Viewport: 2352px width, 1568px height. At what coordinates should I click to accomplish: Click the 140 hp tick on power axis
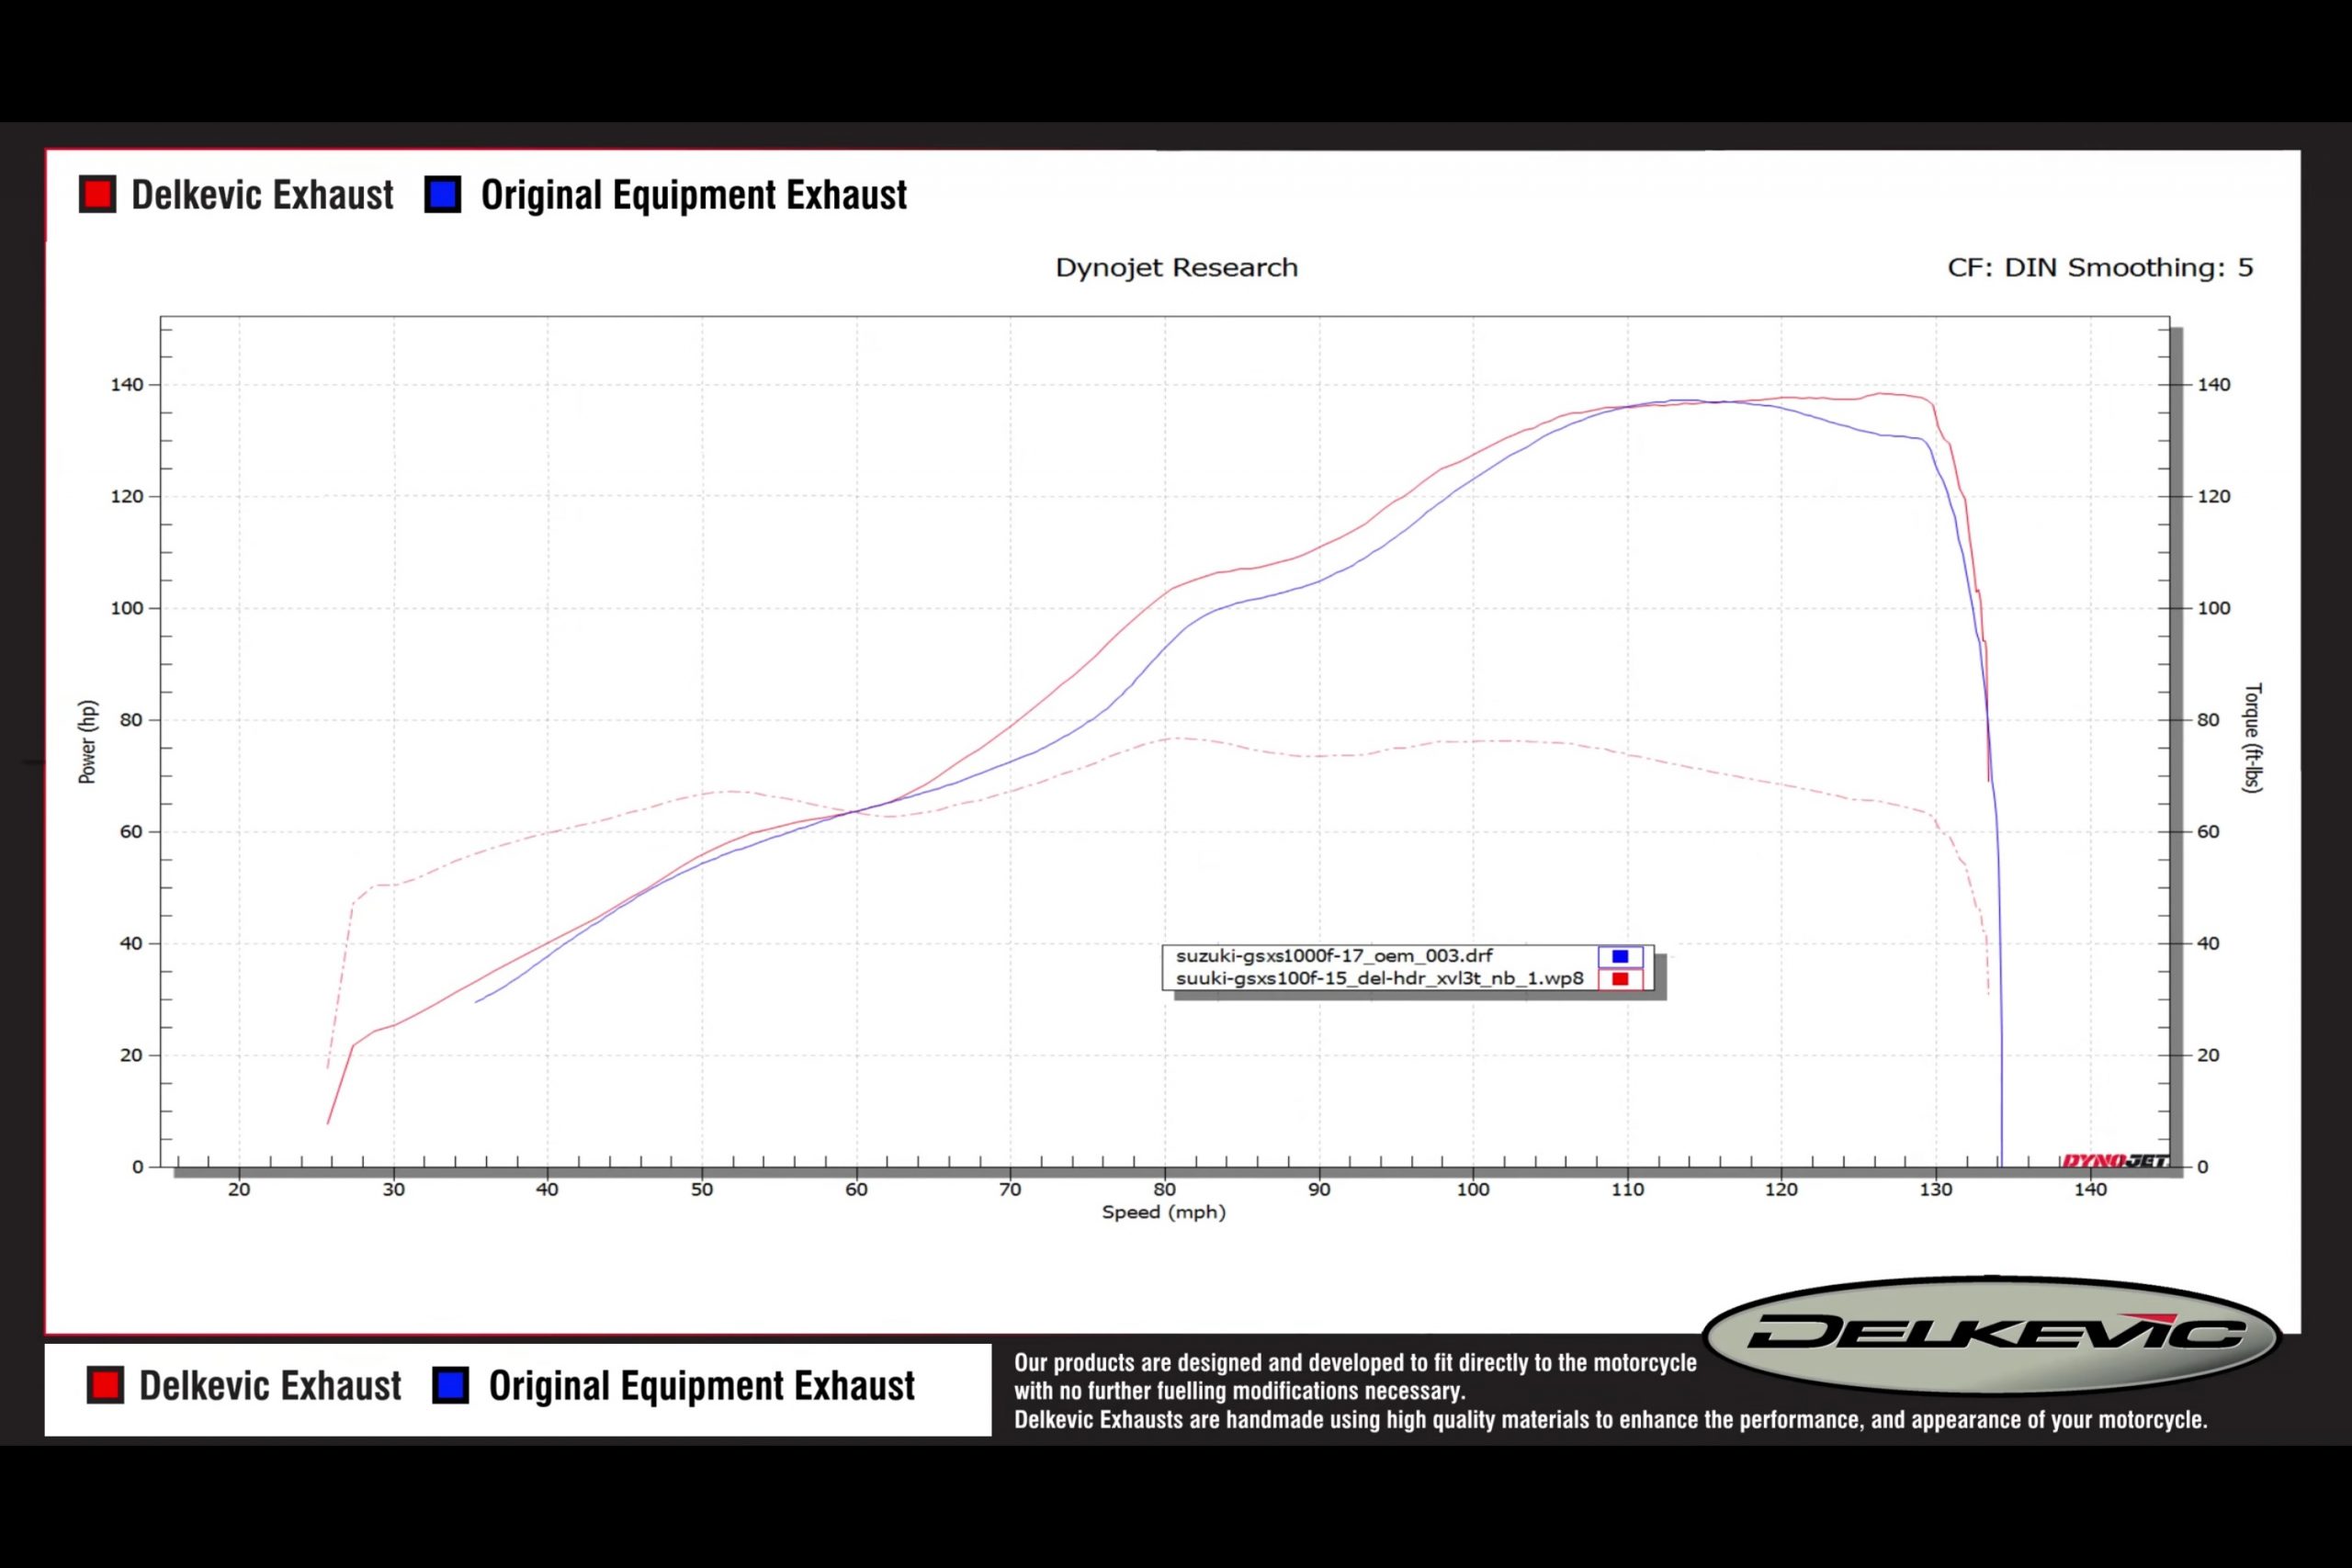(x=127, y=385)
